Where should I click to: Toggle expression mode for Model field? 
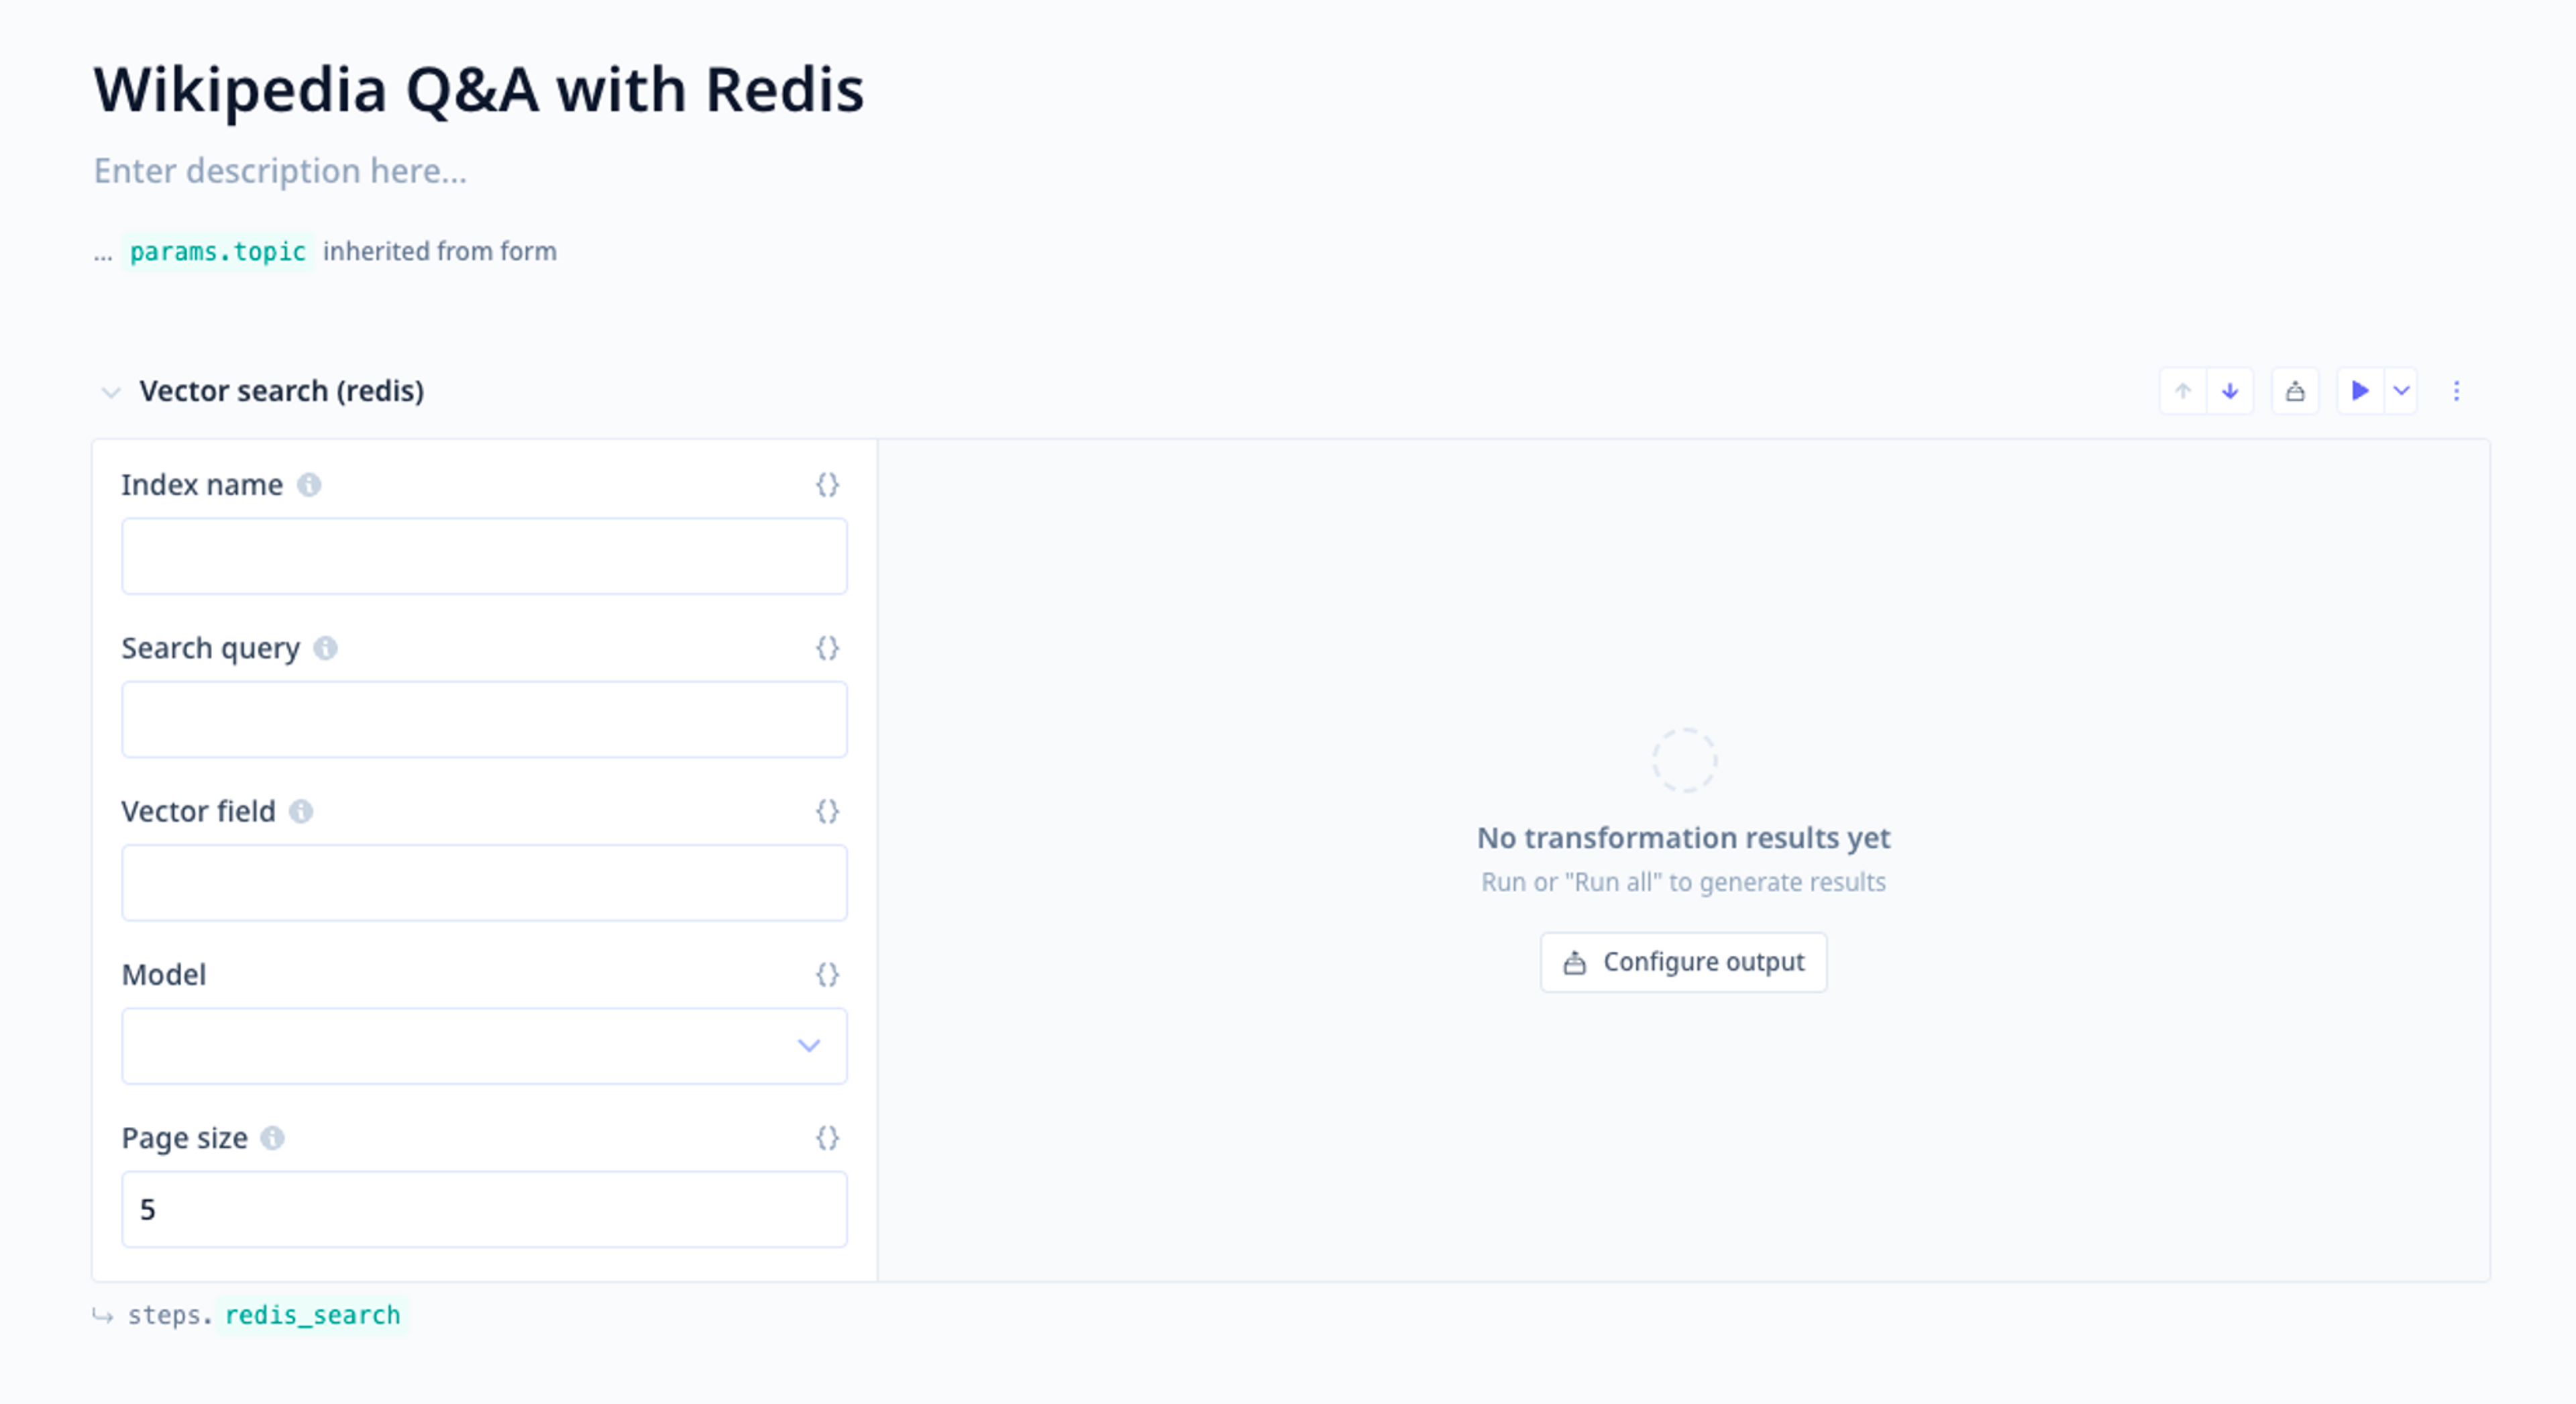click(x=827, y=974)
